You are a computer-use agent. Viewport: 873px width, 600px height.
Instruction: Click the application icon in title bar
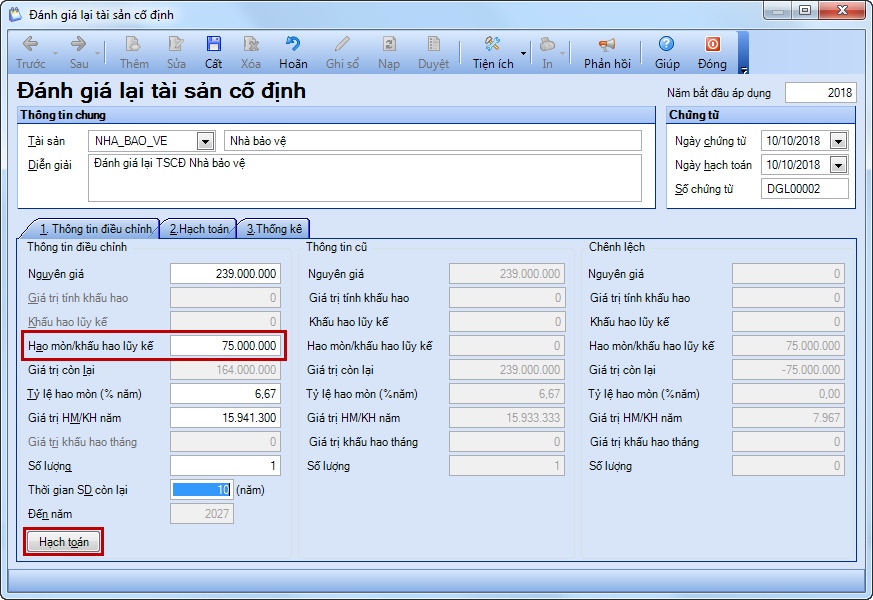(15, 14)
